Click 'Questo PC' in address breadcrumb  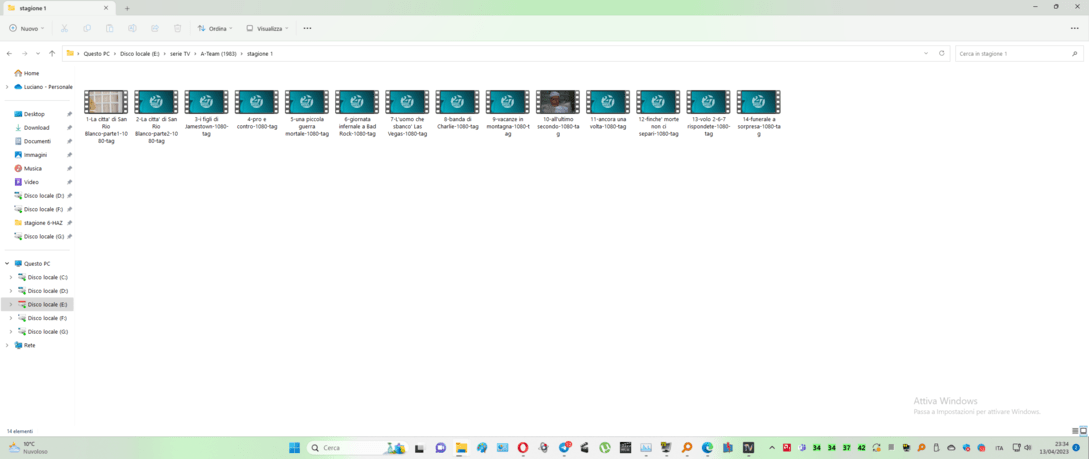click(97, 53)
